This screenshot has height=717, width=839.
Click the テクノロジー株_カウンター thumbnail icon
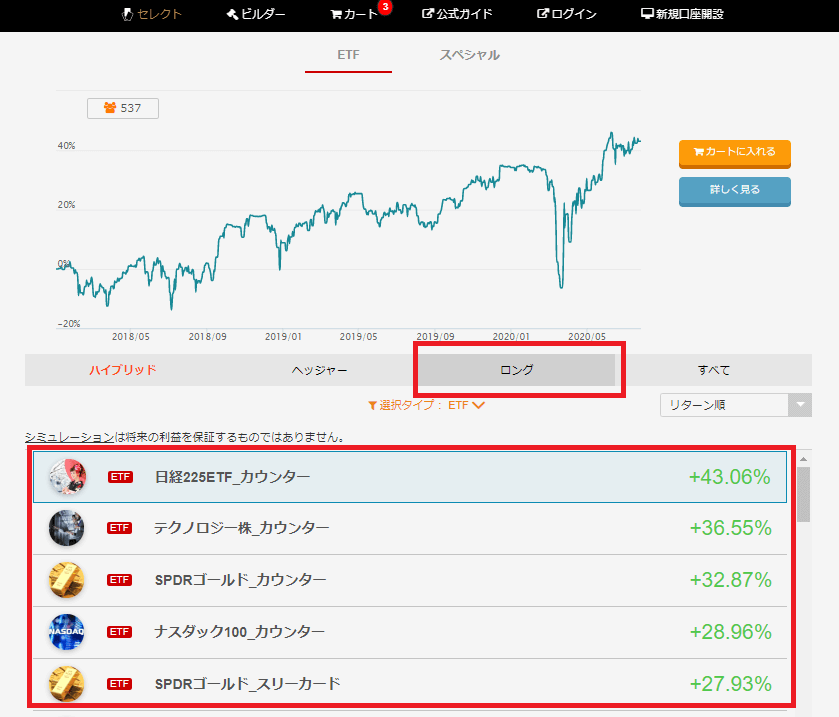pos(67,528)
